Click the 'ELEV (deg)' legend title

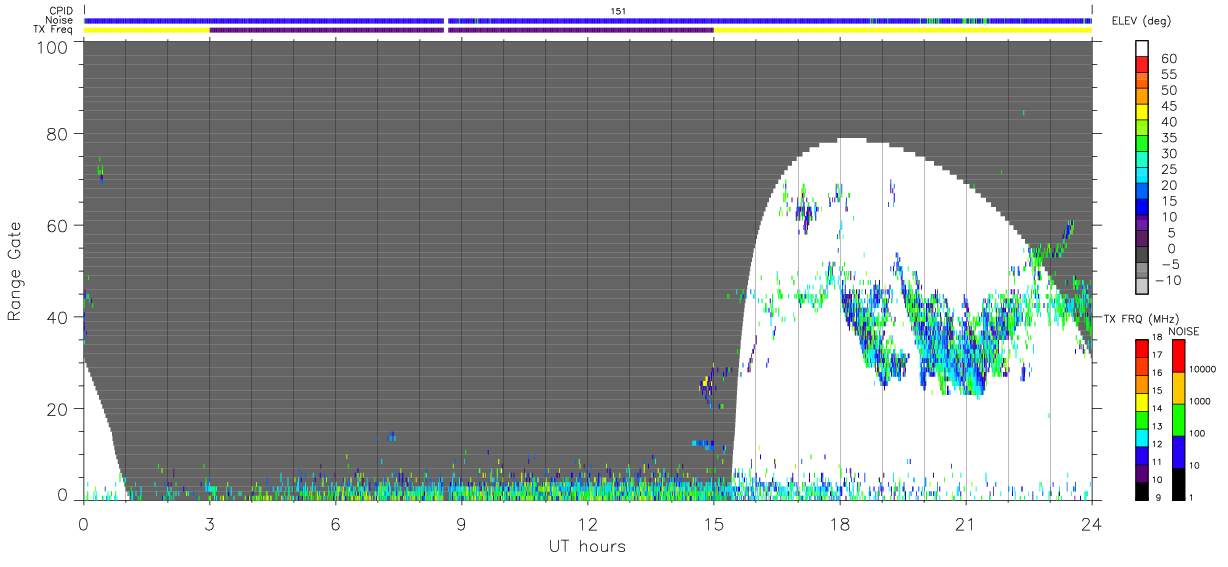[x=1142, y=21]
